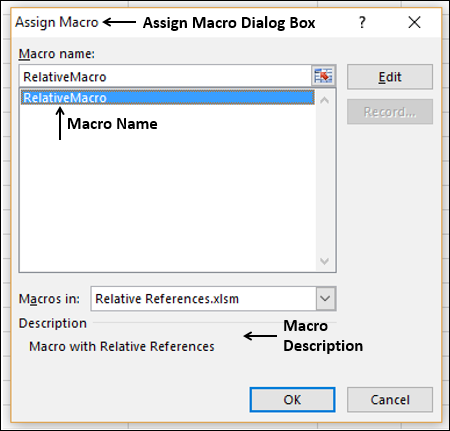The image size is (450, 431).
Task: Select RelativeMacro in the macro list
Action: point(167,98)
